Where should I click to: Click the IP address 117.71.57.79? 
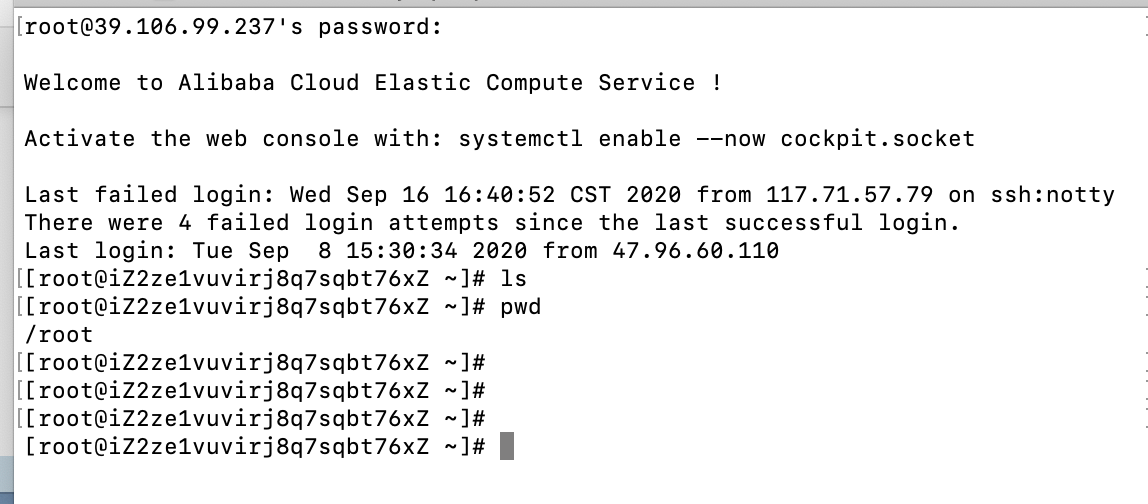[x=849, y=195]
